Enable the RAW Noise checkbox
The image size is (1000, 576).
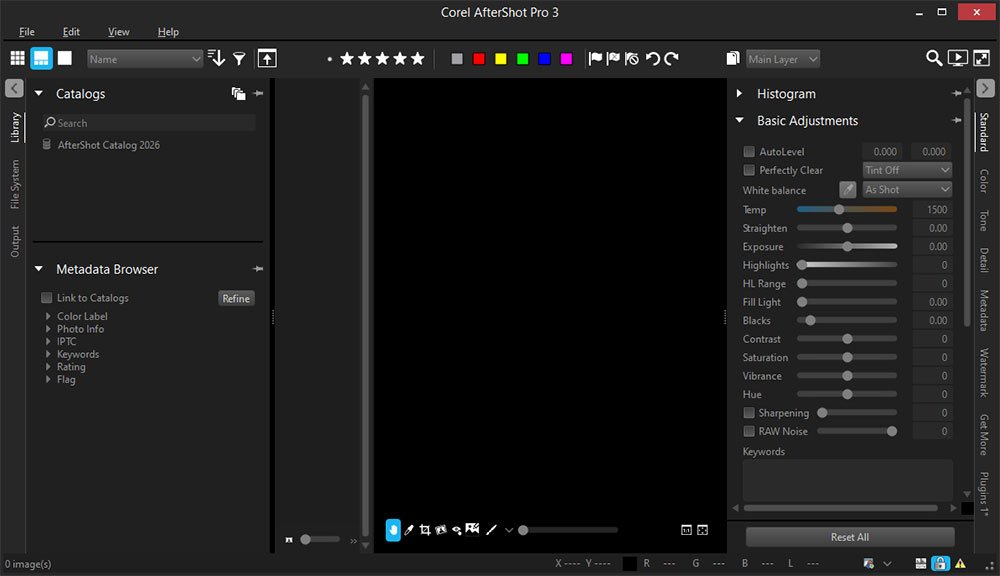749,431
